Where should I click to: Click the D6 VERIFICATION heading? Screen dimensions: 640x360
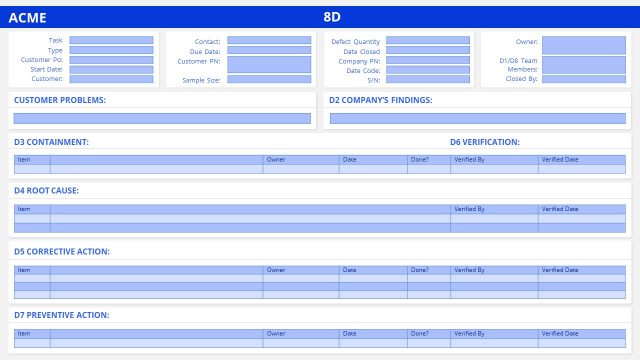click(x=484, y=142)
